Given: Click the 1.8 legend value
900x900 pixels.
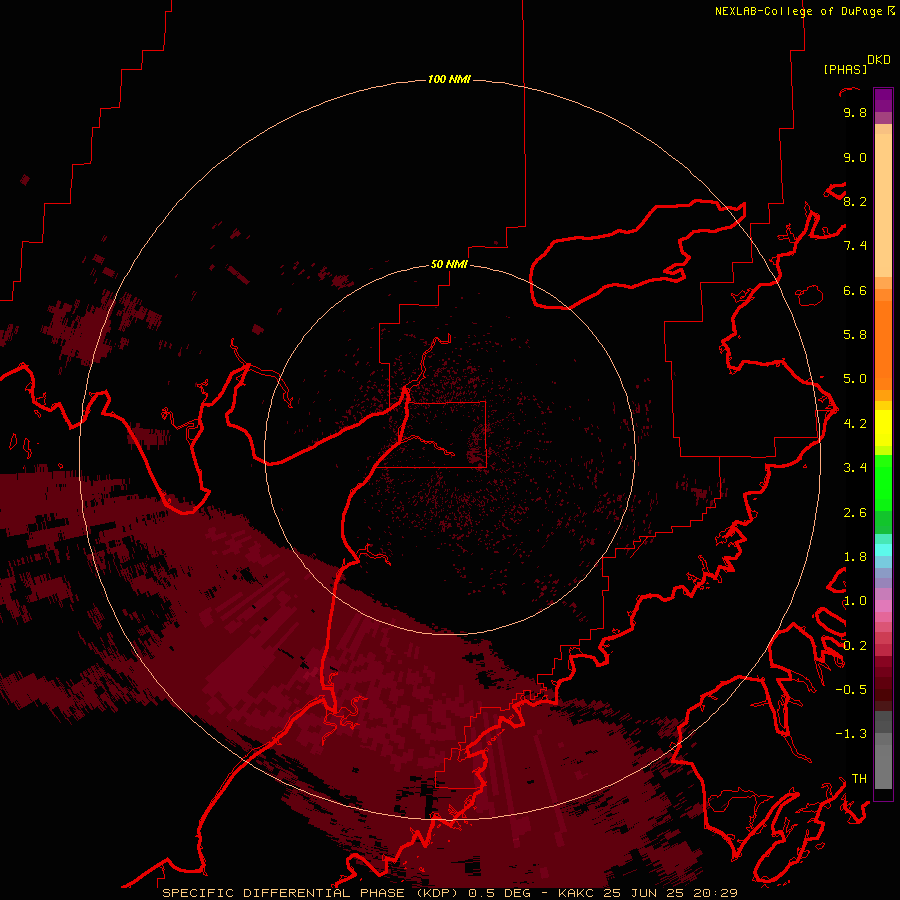Looking at the screenshot, I should 855,557.
